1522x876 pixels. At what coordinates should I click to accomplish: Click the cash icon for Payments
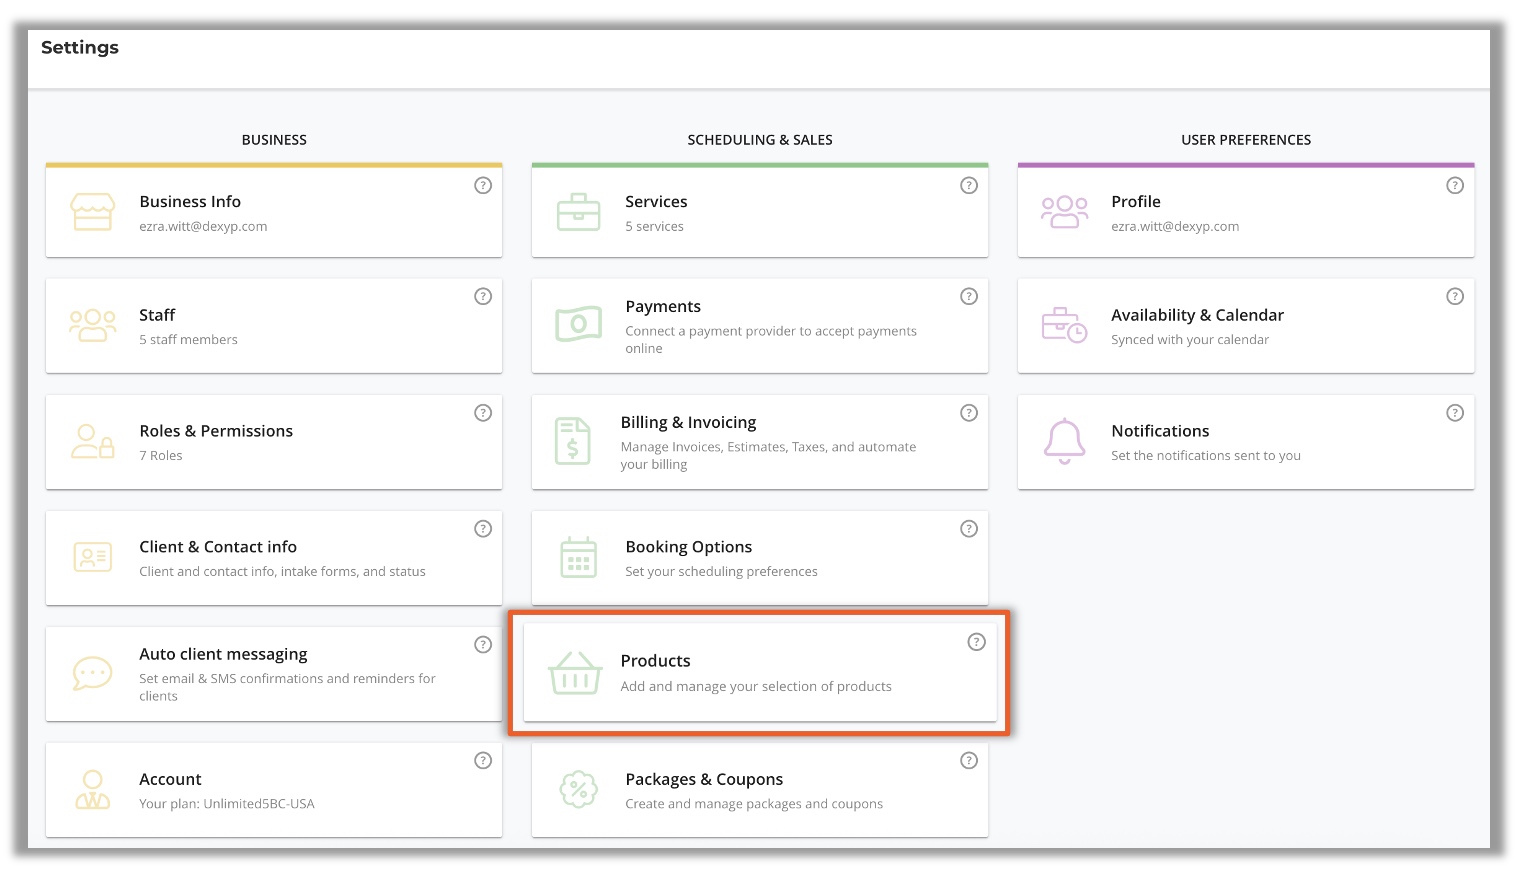(578, 324)
